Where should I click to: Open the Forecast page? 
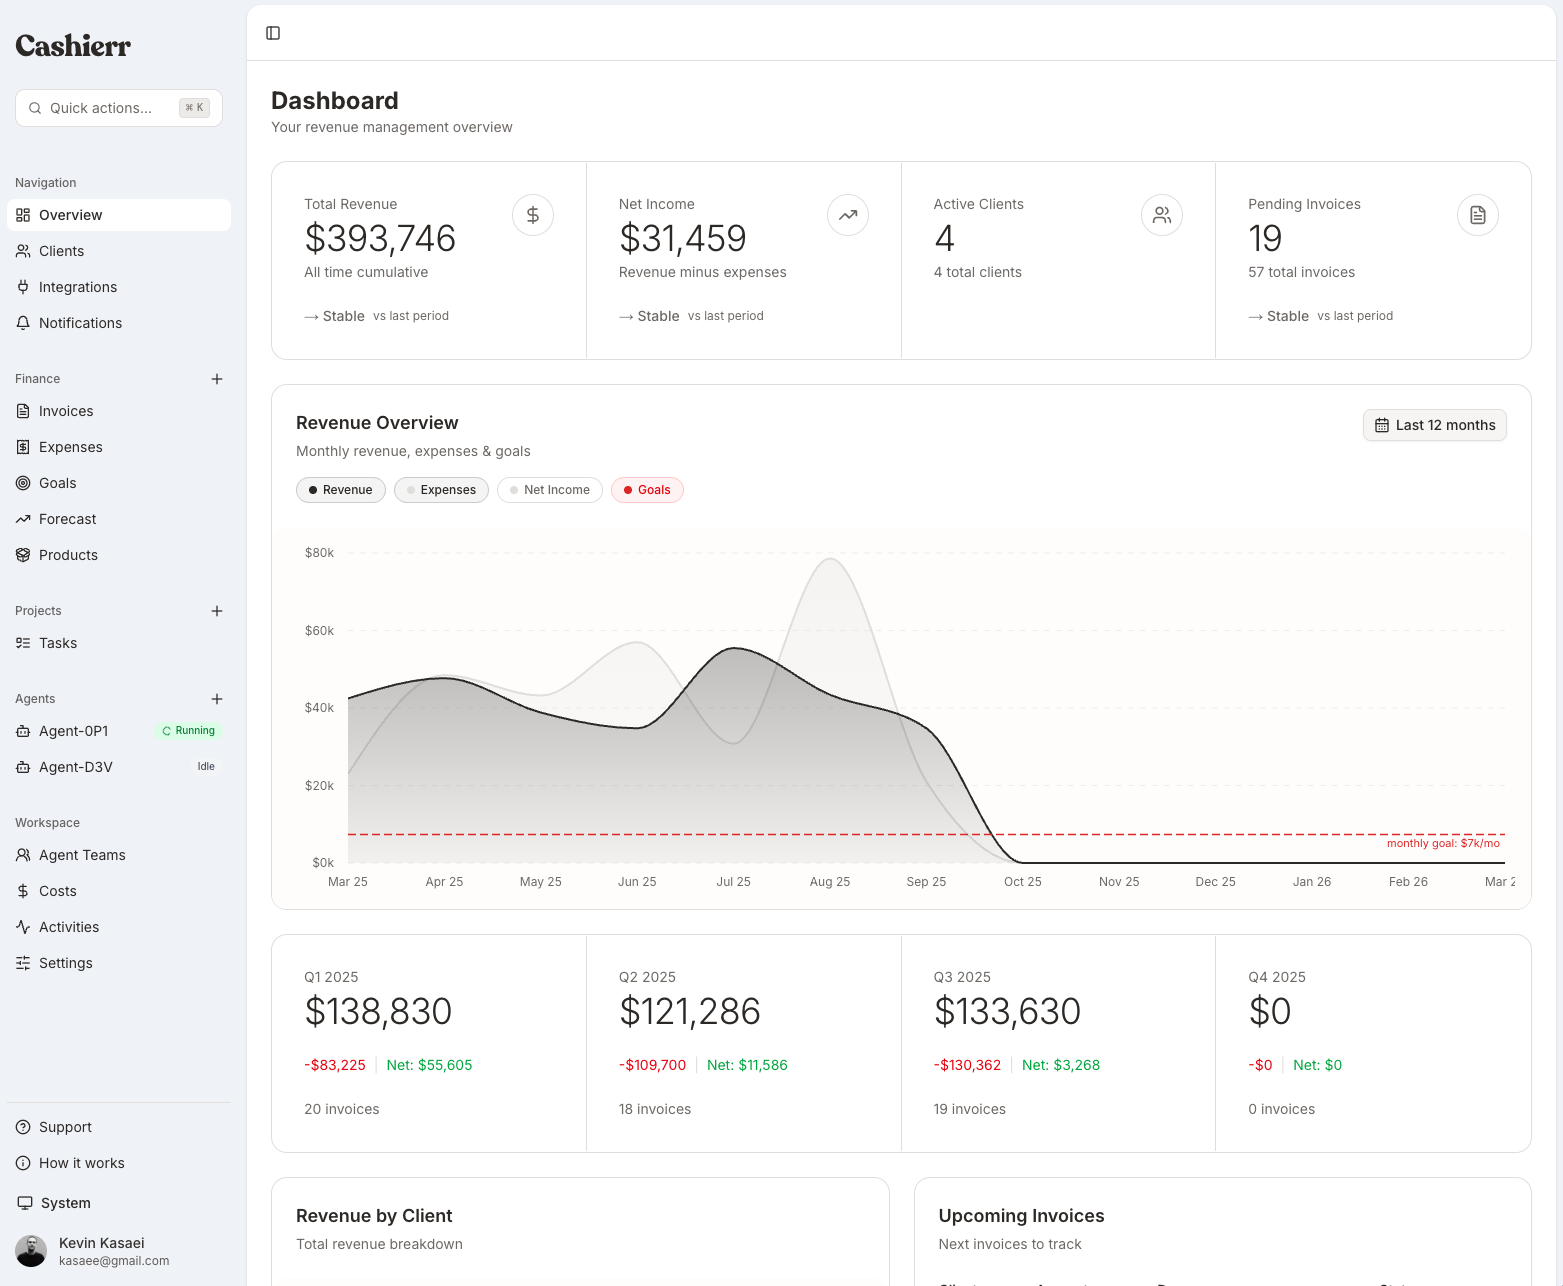(67, 519)
